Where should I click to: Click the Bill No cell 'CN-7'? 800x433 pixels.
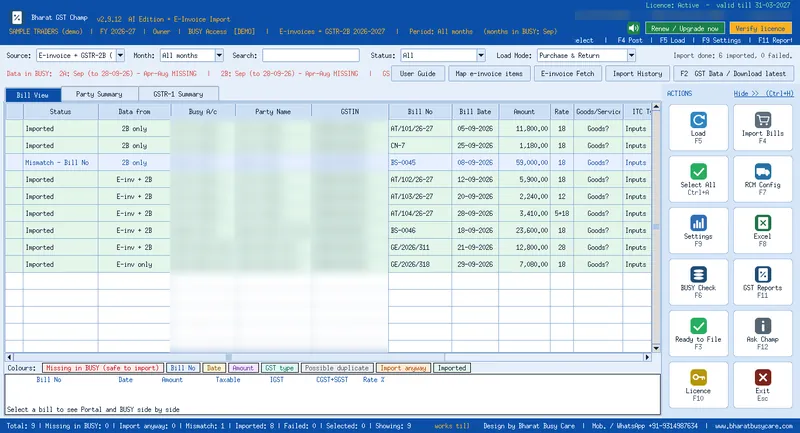420,145
